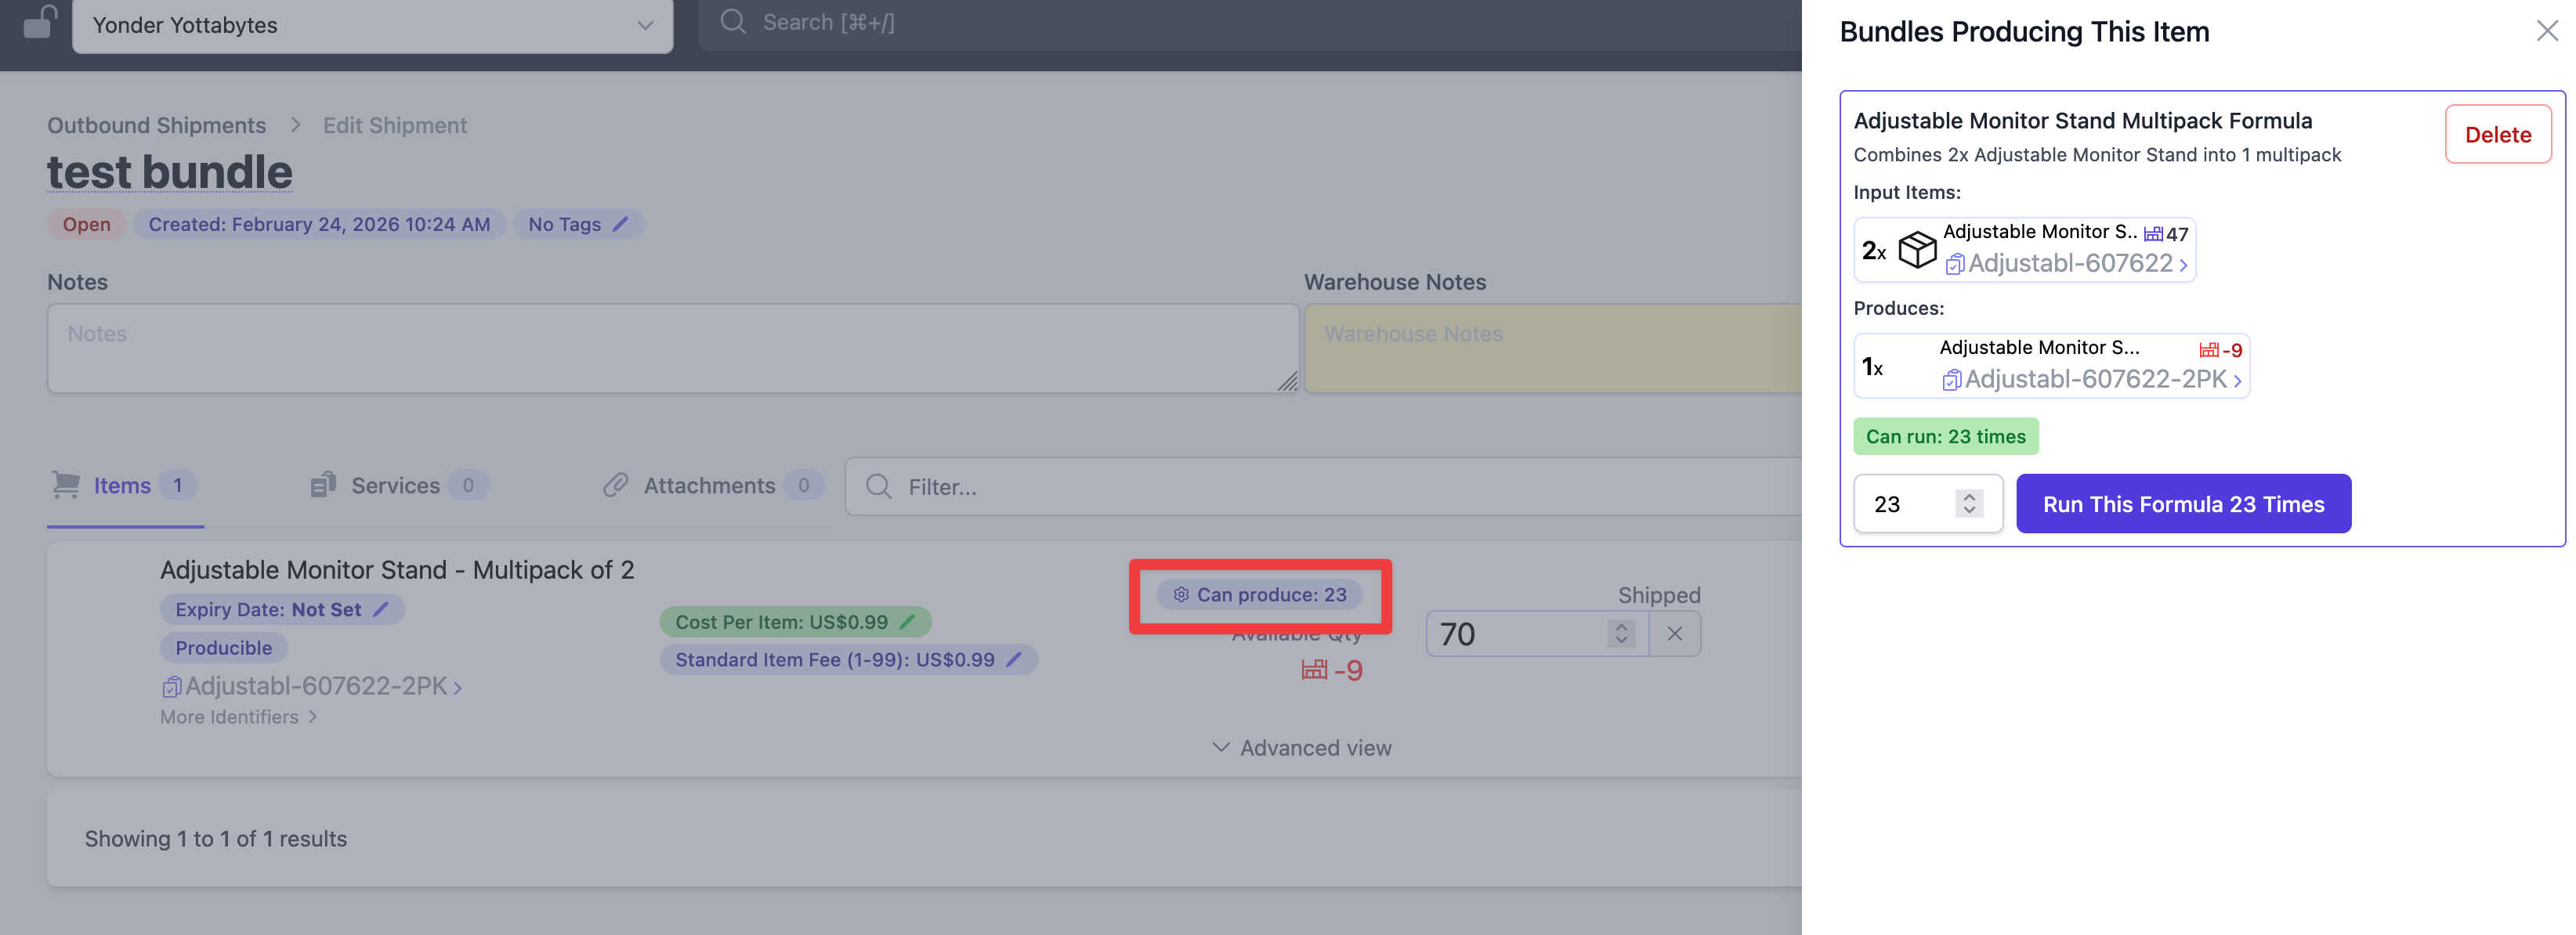The height and width of the screenshot is (935, 2576).
Task: Switch to the Services tab
Action: click(395, 486)
